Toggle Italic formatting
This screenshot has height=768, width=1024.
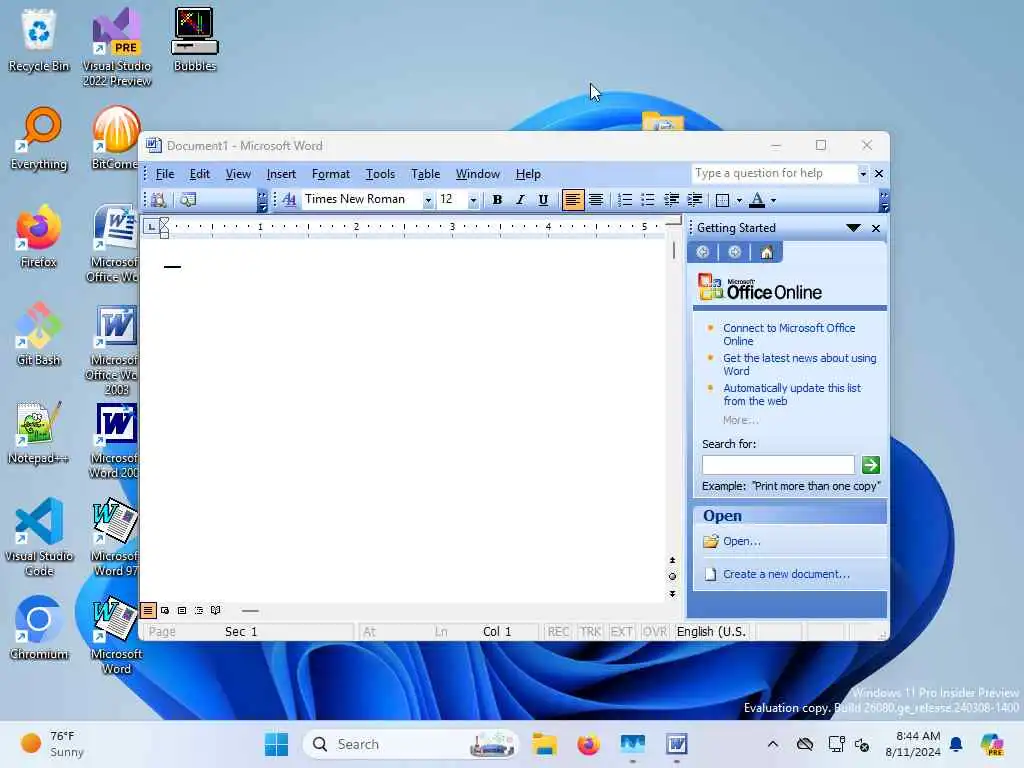520,200
